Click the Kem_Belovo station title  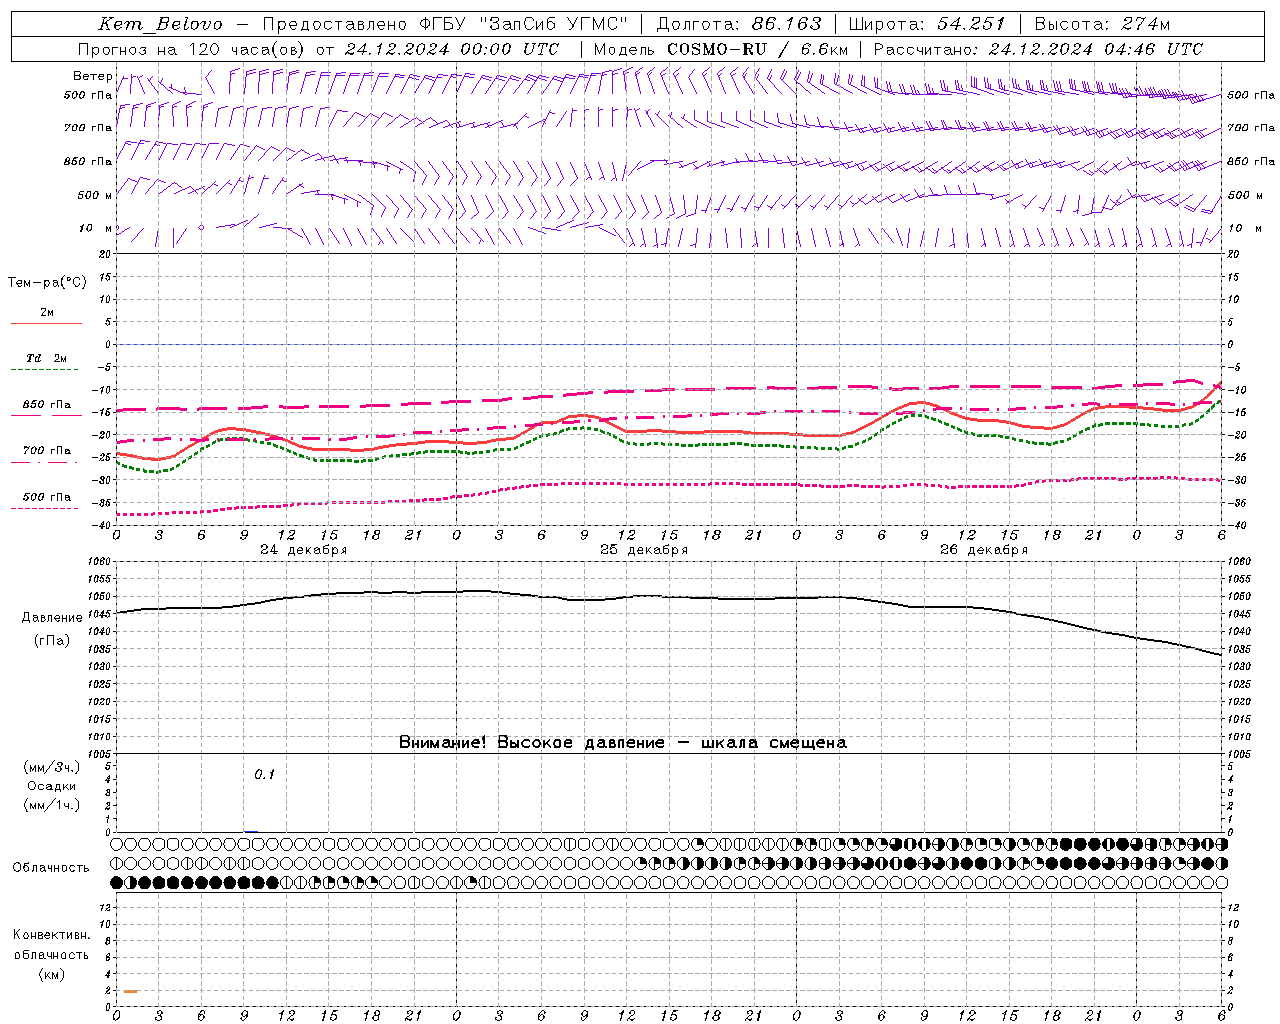[160, 24]
